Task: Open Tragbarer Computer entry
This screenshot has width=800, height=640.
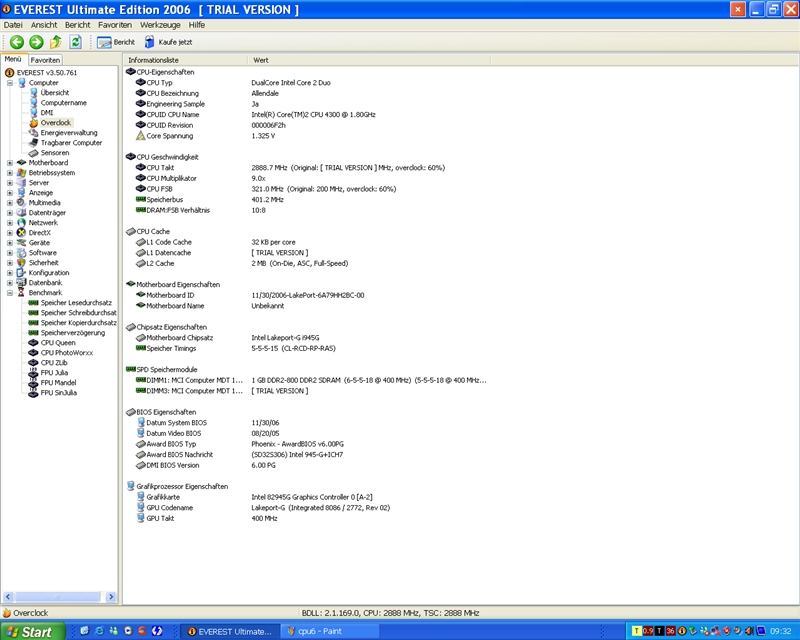Action: click(x=71, y=142)
